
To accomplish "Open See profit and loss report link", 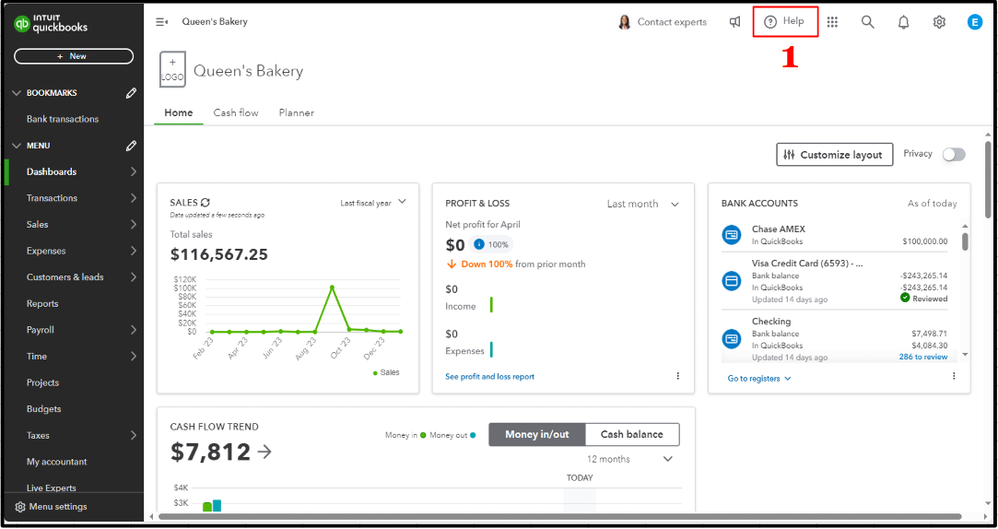I will 489,377.
